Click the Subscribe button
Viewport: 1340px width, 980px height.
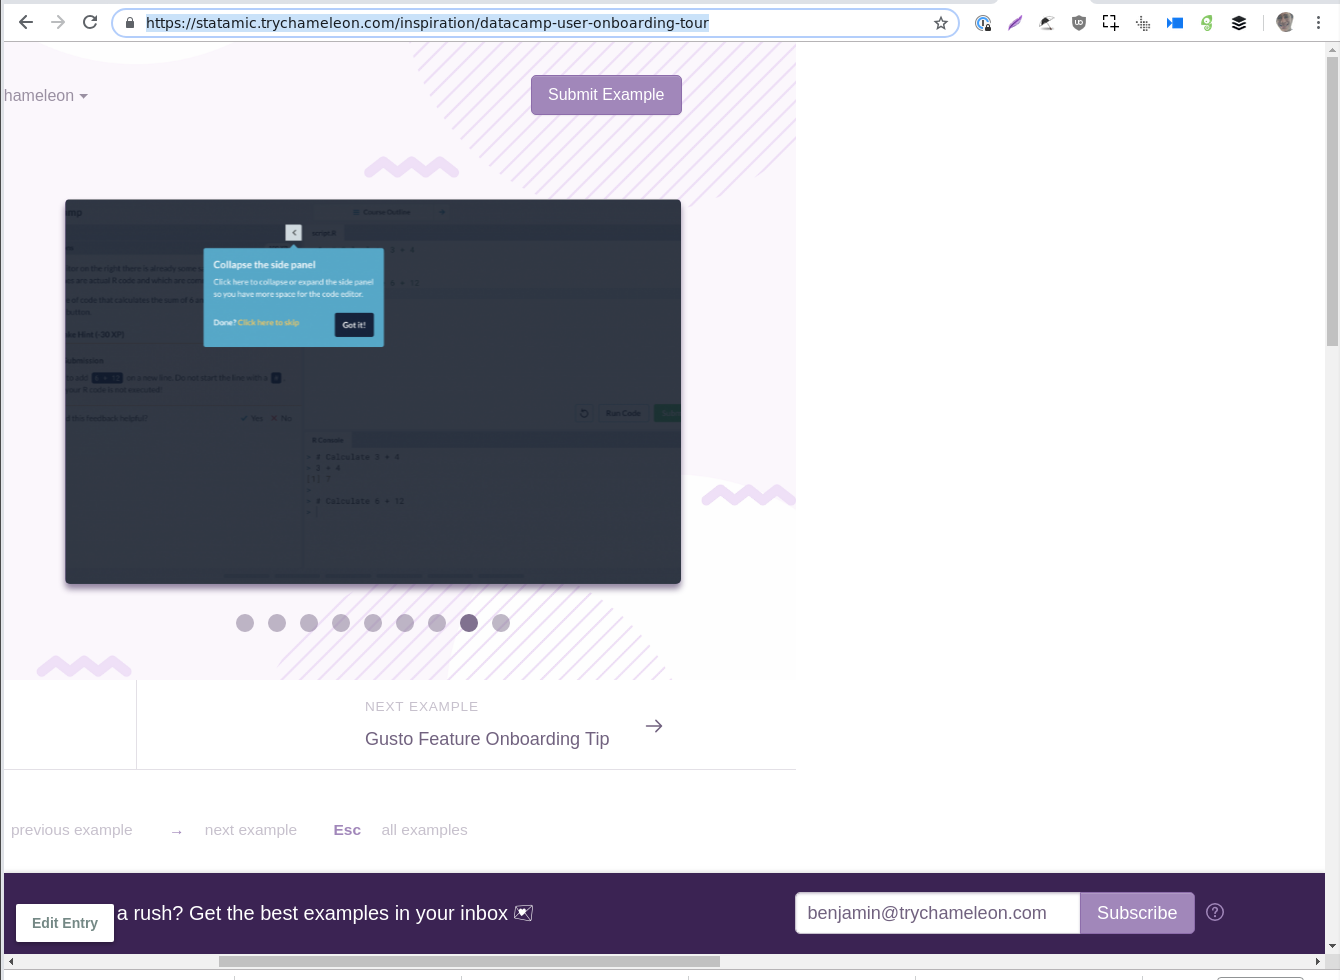[x=1137, y=913]
